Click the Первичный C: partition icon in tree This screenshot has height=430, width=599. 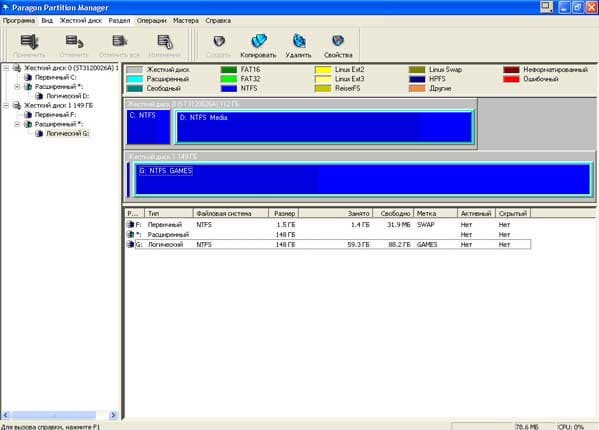pyautogui.click(x=28, y=77)
